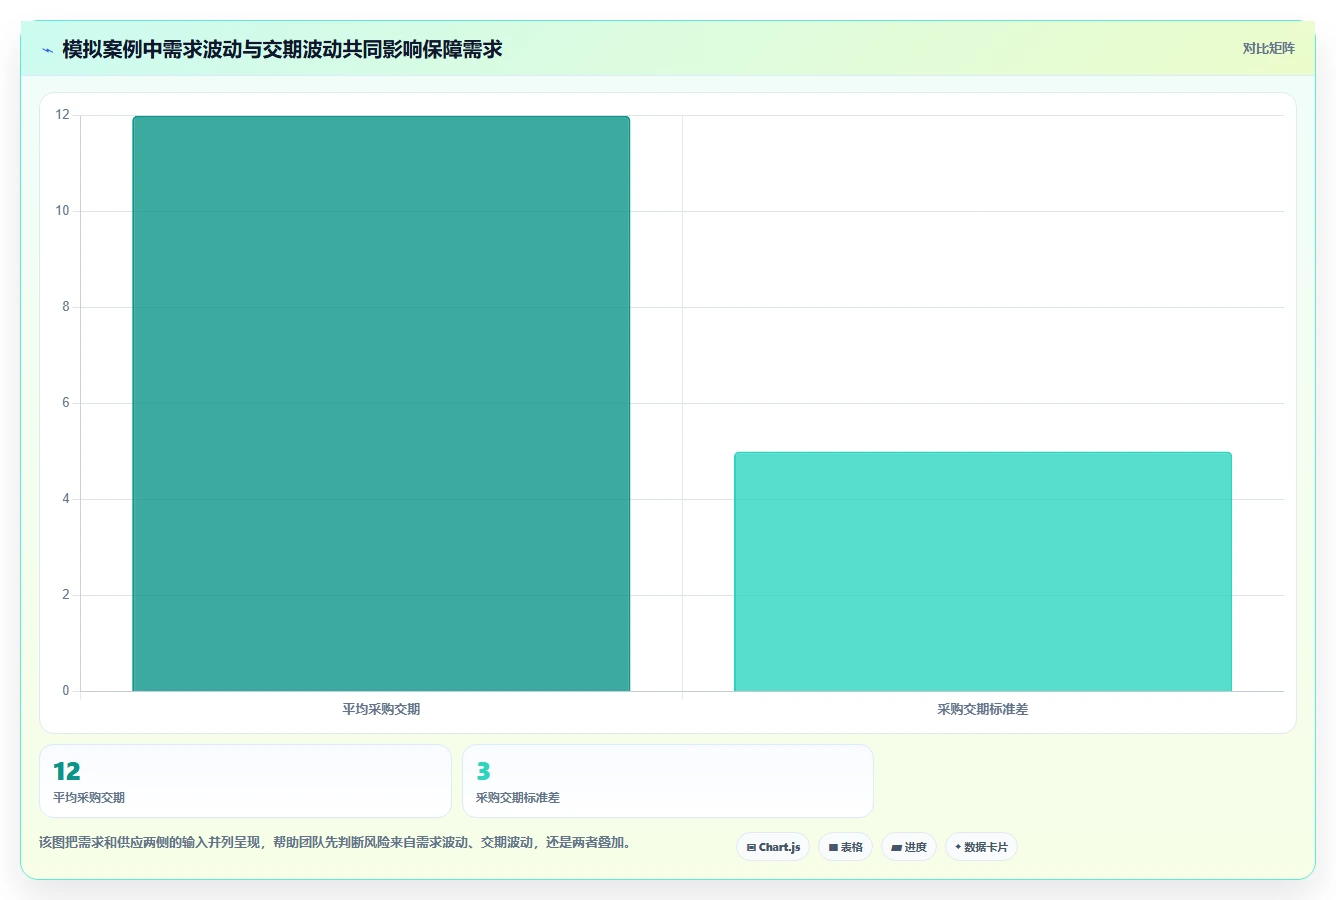Viewport: 1336px width, 900px height.
Task: Click the y-axis tick label 0
Action: click(66, 691)
